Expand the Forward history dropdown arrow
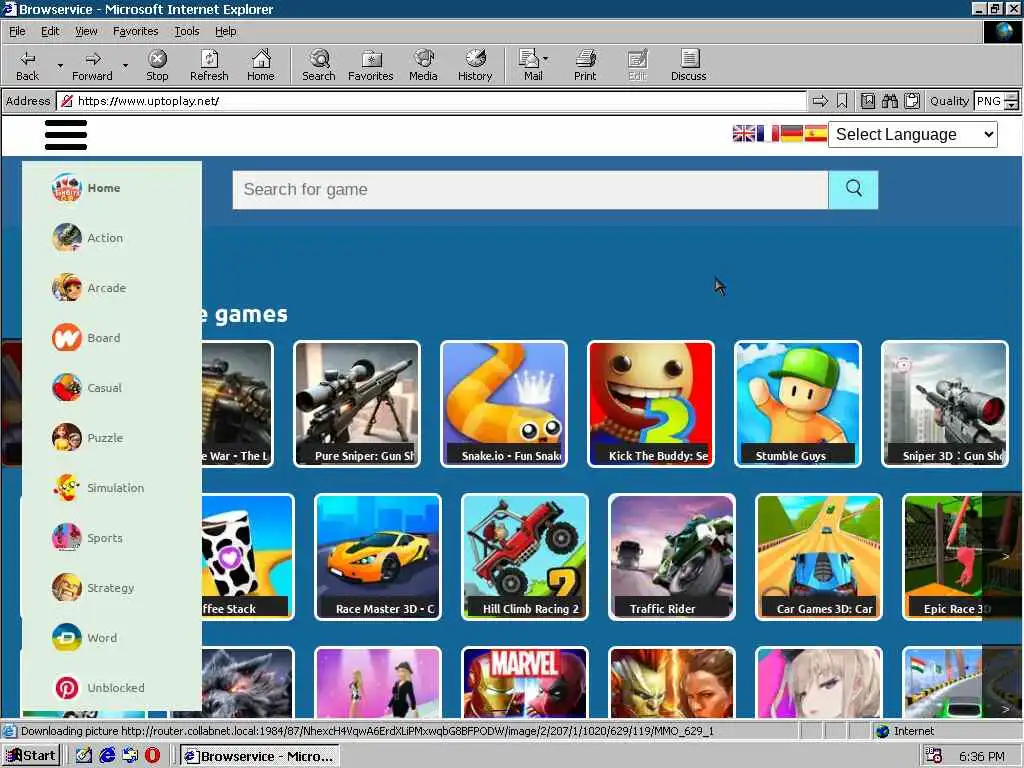 [x=125, y=65]
